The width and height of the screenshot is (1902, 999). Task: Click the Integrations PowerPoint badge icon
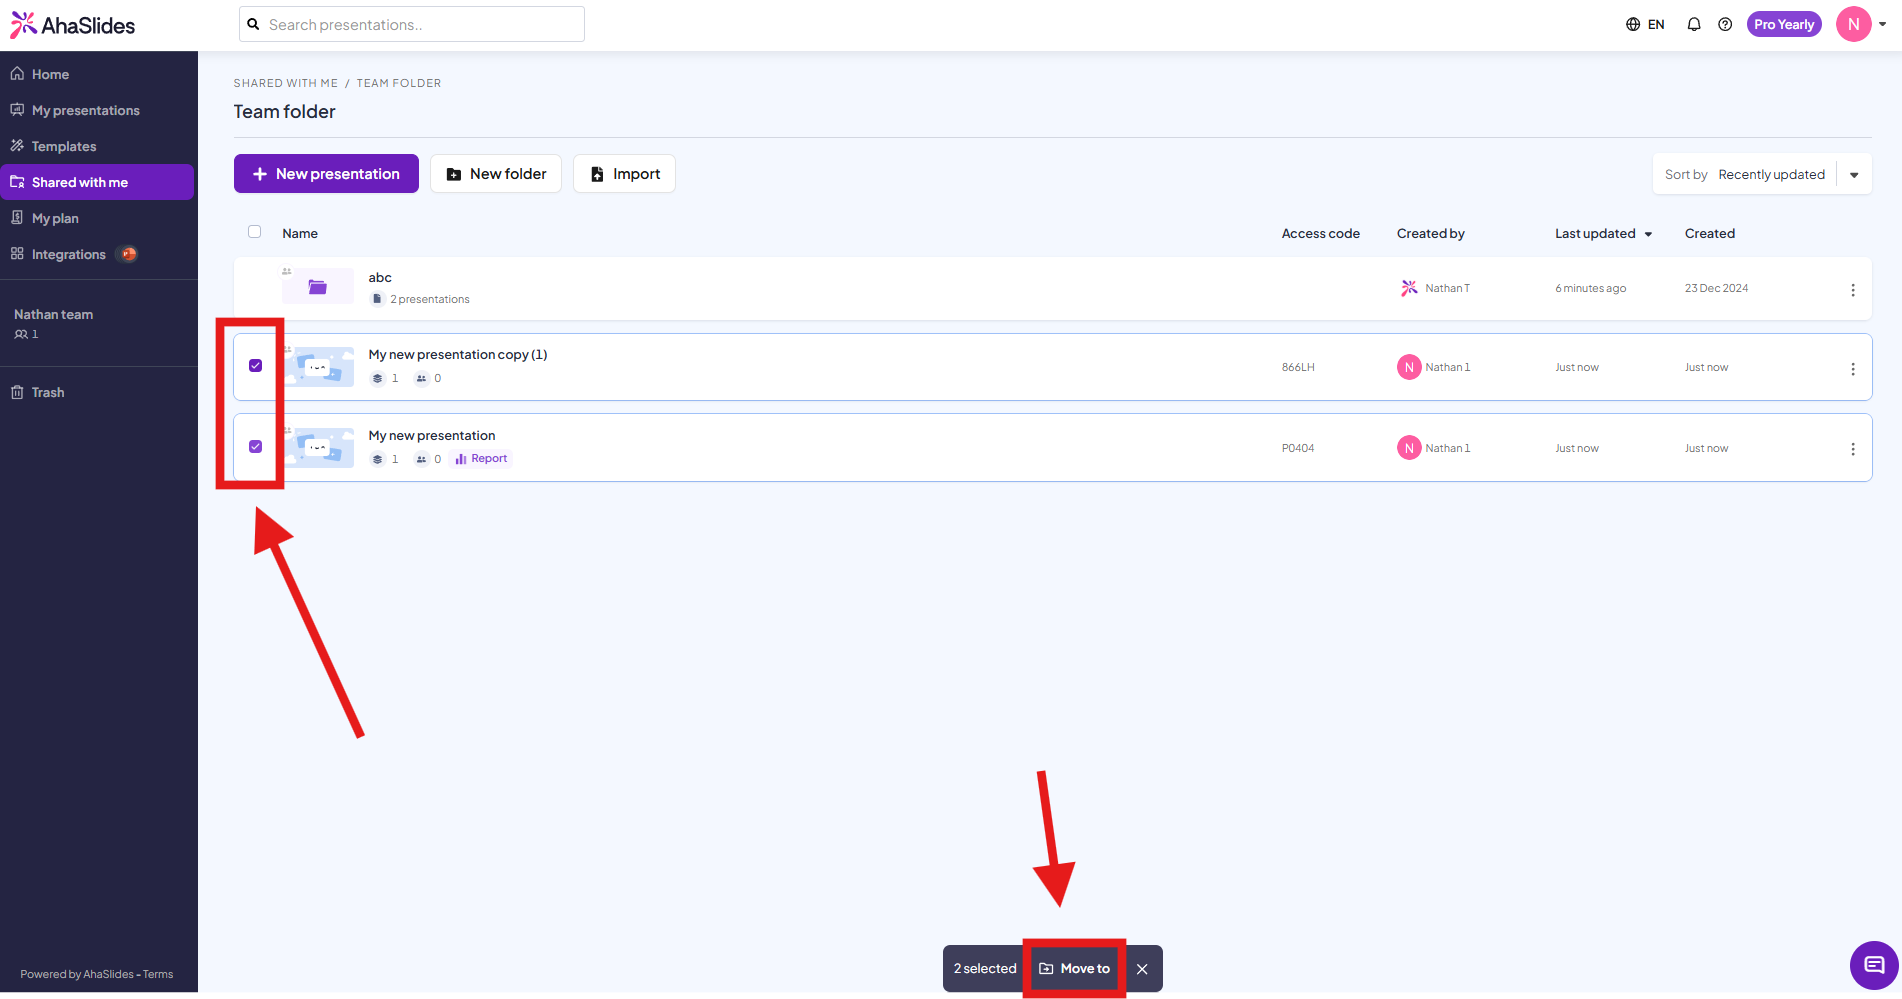(x=128, y=254)
